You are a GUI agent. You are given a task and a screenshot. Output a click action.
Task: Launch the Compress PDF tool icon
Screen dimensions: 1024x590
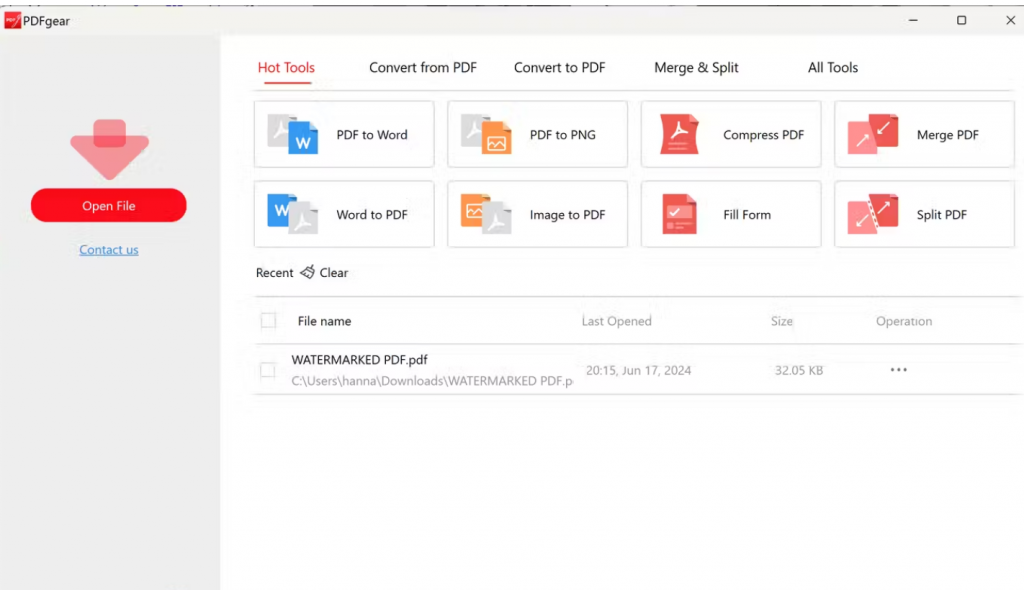[680, 134]
